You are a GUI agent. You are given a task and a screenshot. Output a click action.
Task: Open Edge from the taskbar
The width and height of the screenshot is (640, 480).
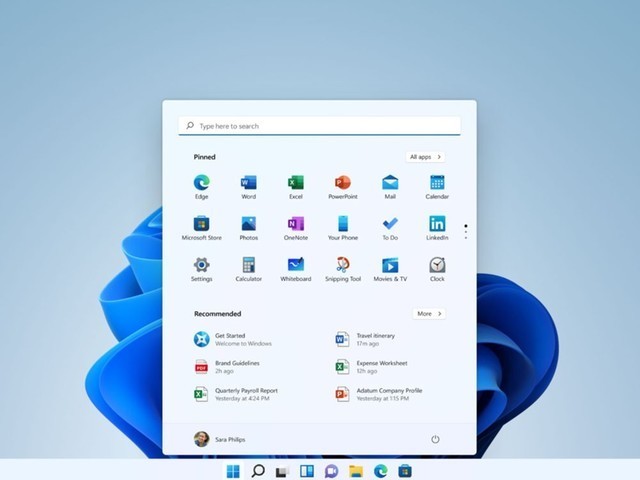[380, 471]
